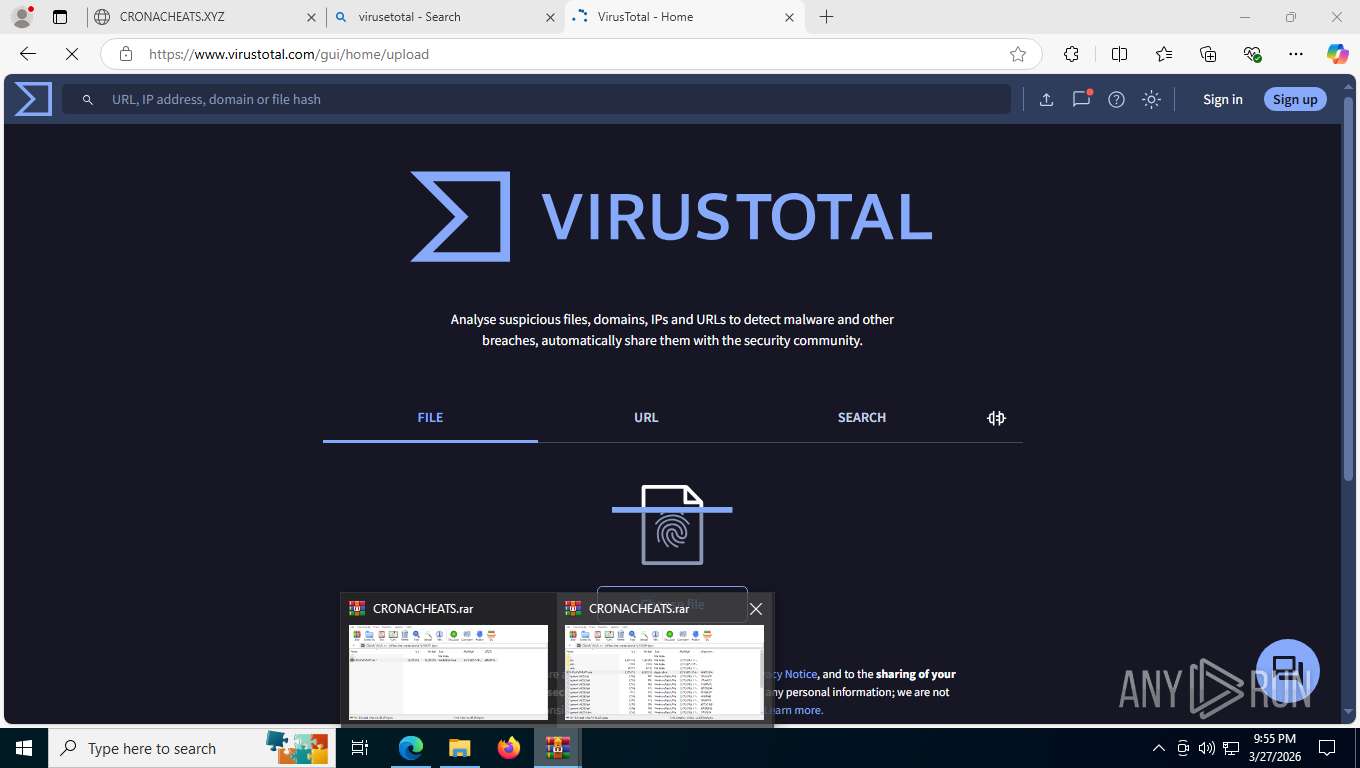Open the volume speaker tray icon
Screen dimensions: 1360x768
(1206, 748)
